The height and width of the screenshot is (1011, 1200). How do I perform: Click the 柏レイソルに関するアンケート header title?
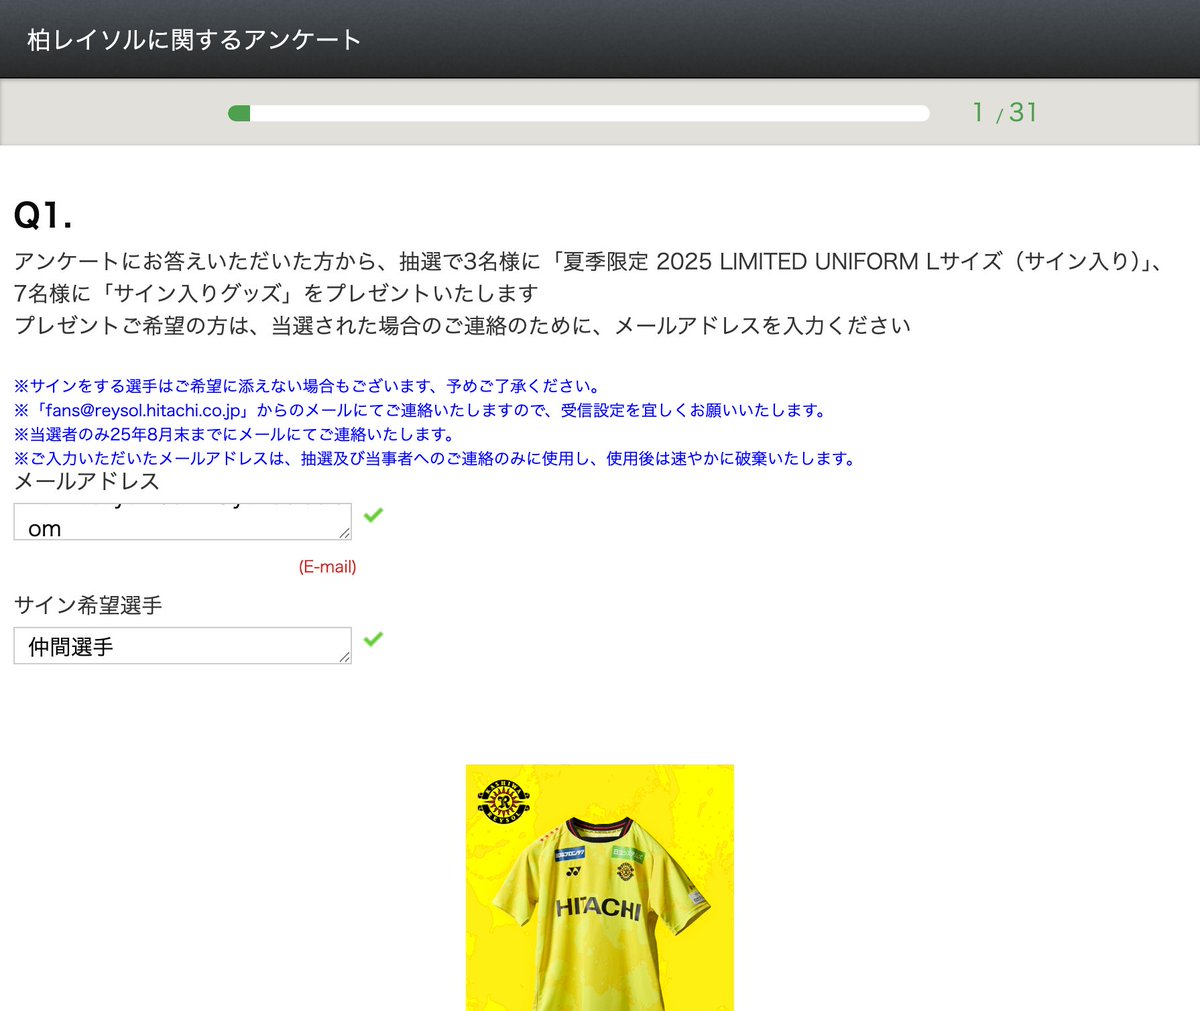194,40
